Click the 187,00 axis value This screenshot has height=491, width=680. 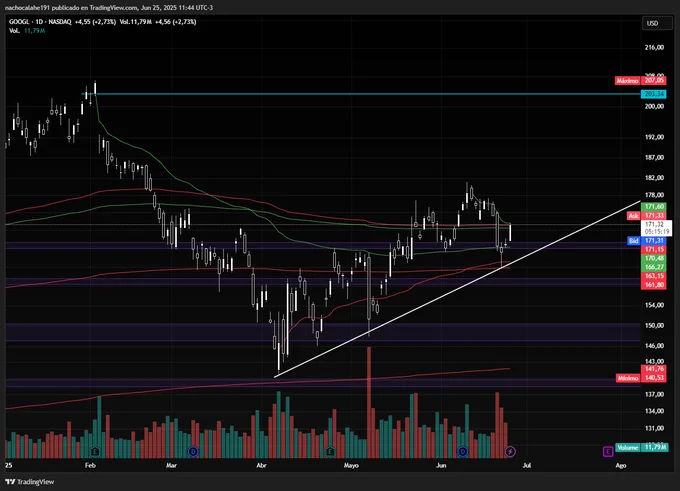click(x=654, y=157)
